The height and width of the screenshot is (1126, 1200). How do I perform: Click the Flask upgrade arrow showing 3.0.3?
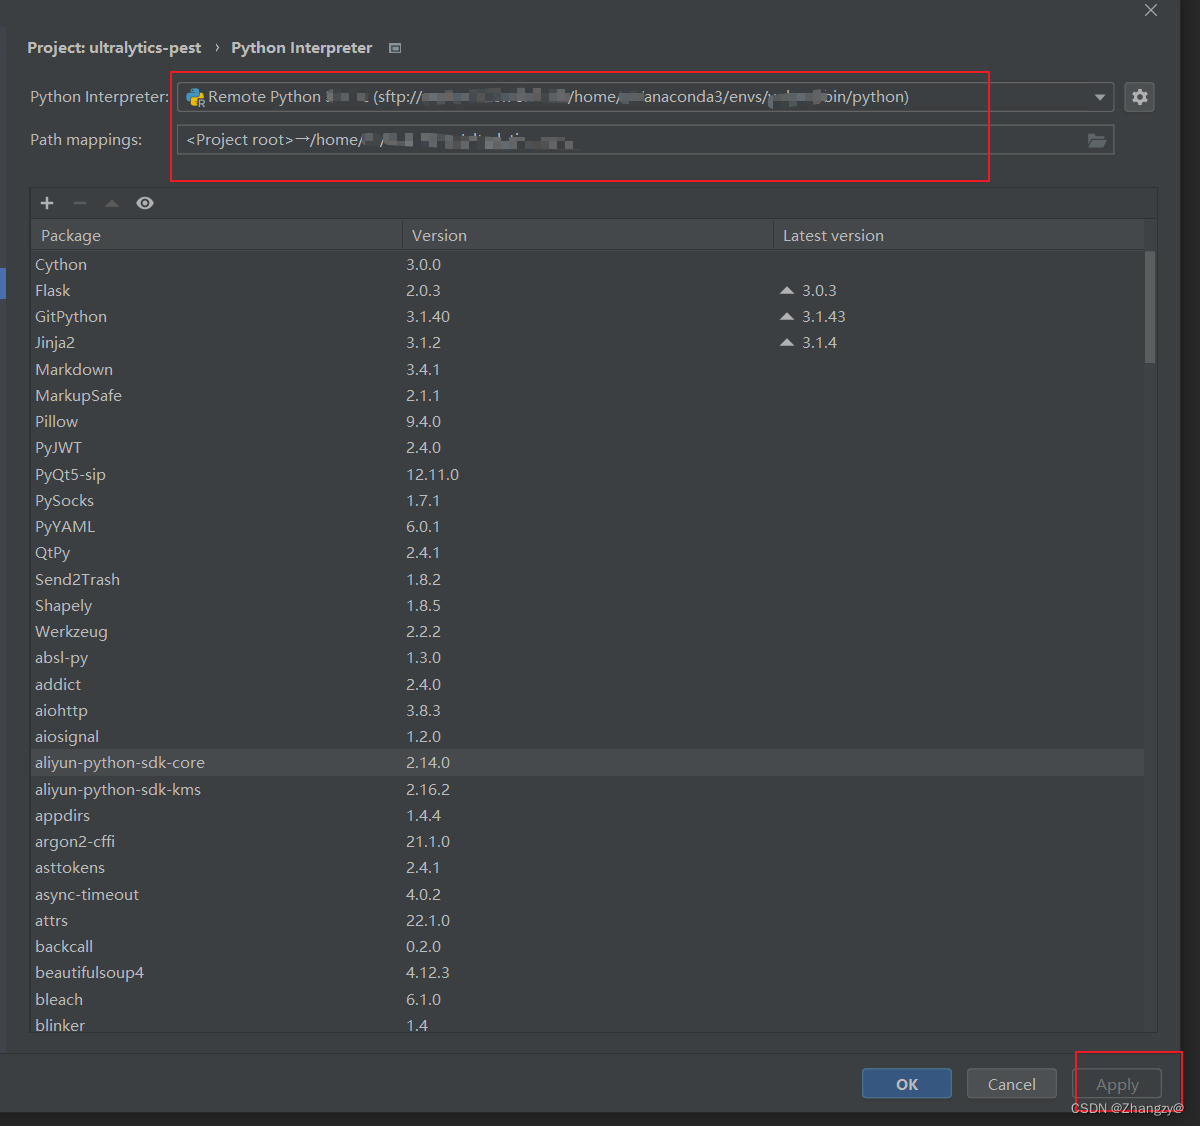pos(787,291)
